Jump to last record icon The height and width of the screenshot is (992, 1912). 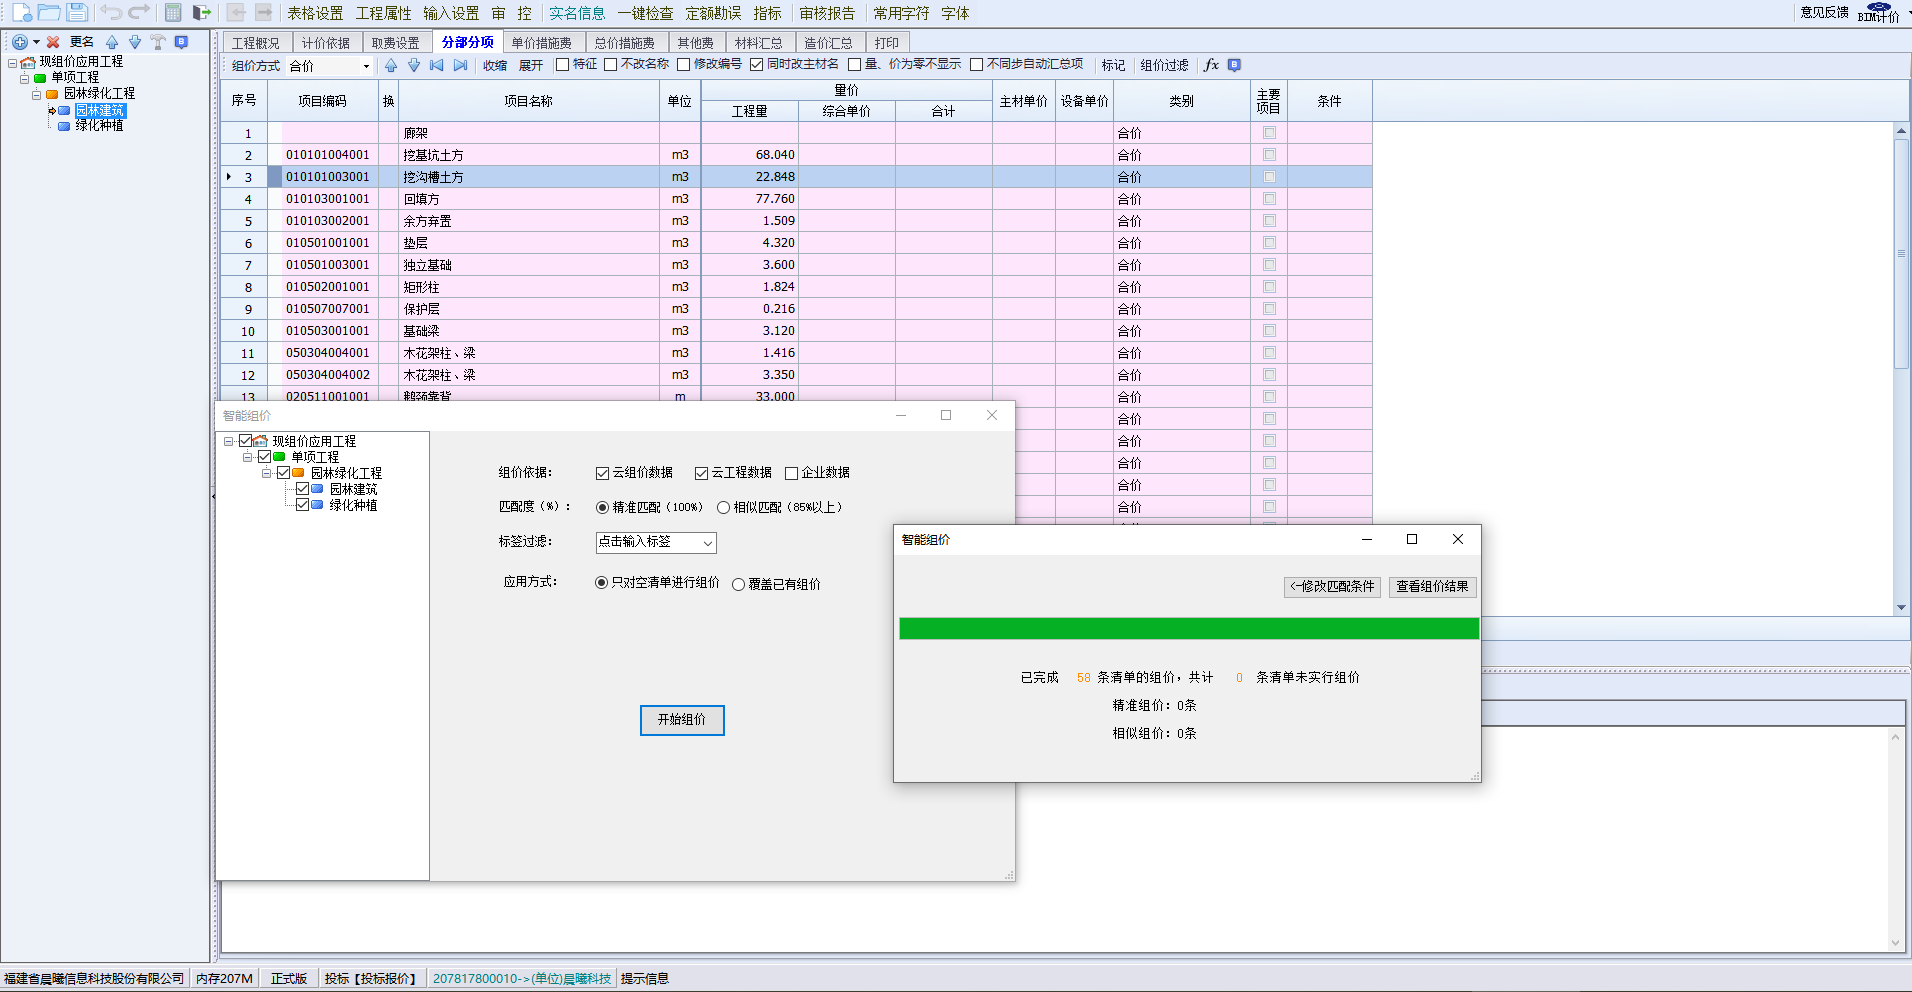460,65
